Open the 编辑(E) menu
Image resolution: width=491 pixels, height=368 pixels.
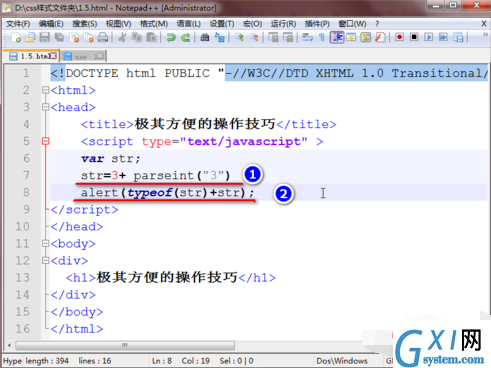(51, 24)
